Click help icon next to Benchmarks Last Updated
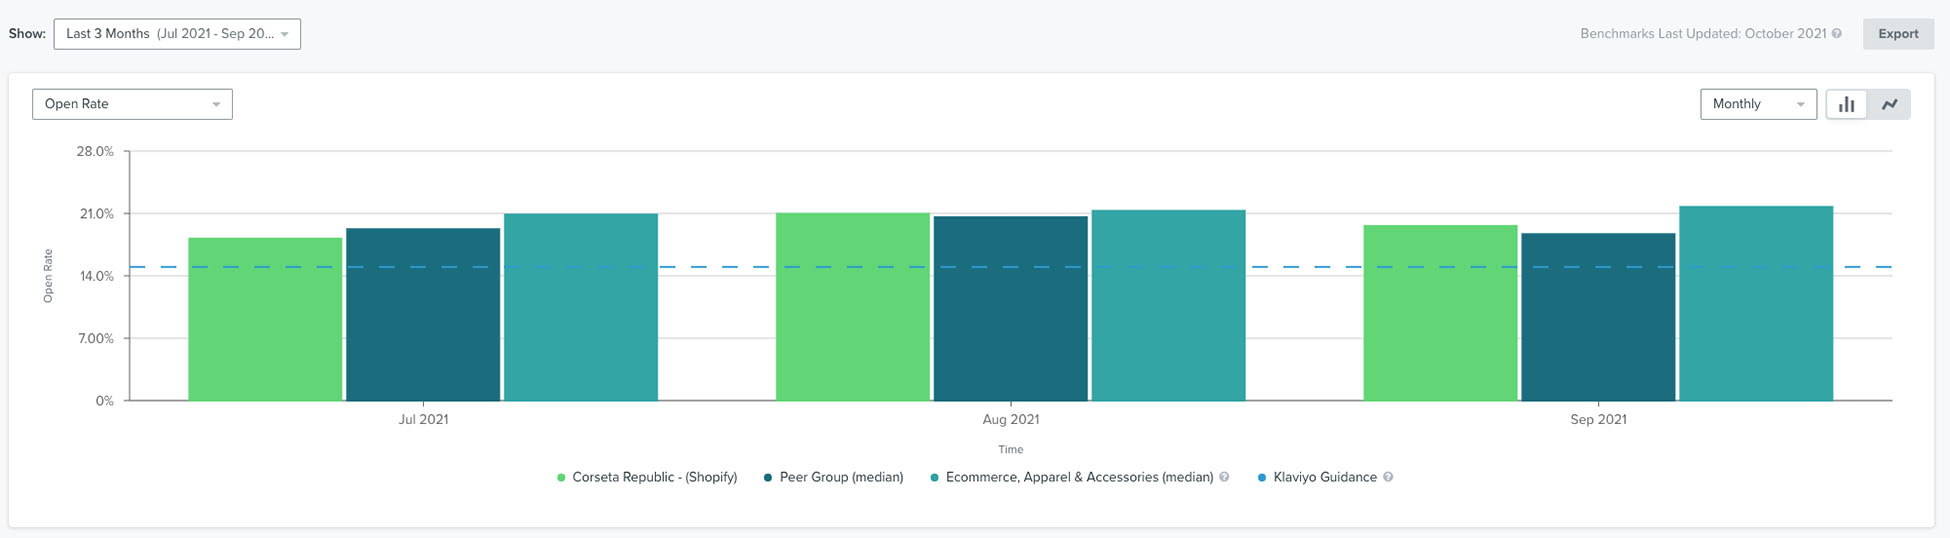The width and height of the screenshot is (1950, 538). click(x=1837, y=34)
